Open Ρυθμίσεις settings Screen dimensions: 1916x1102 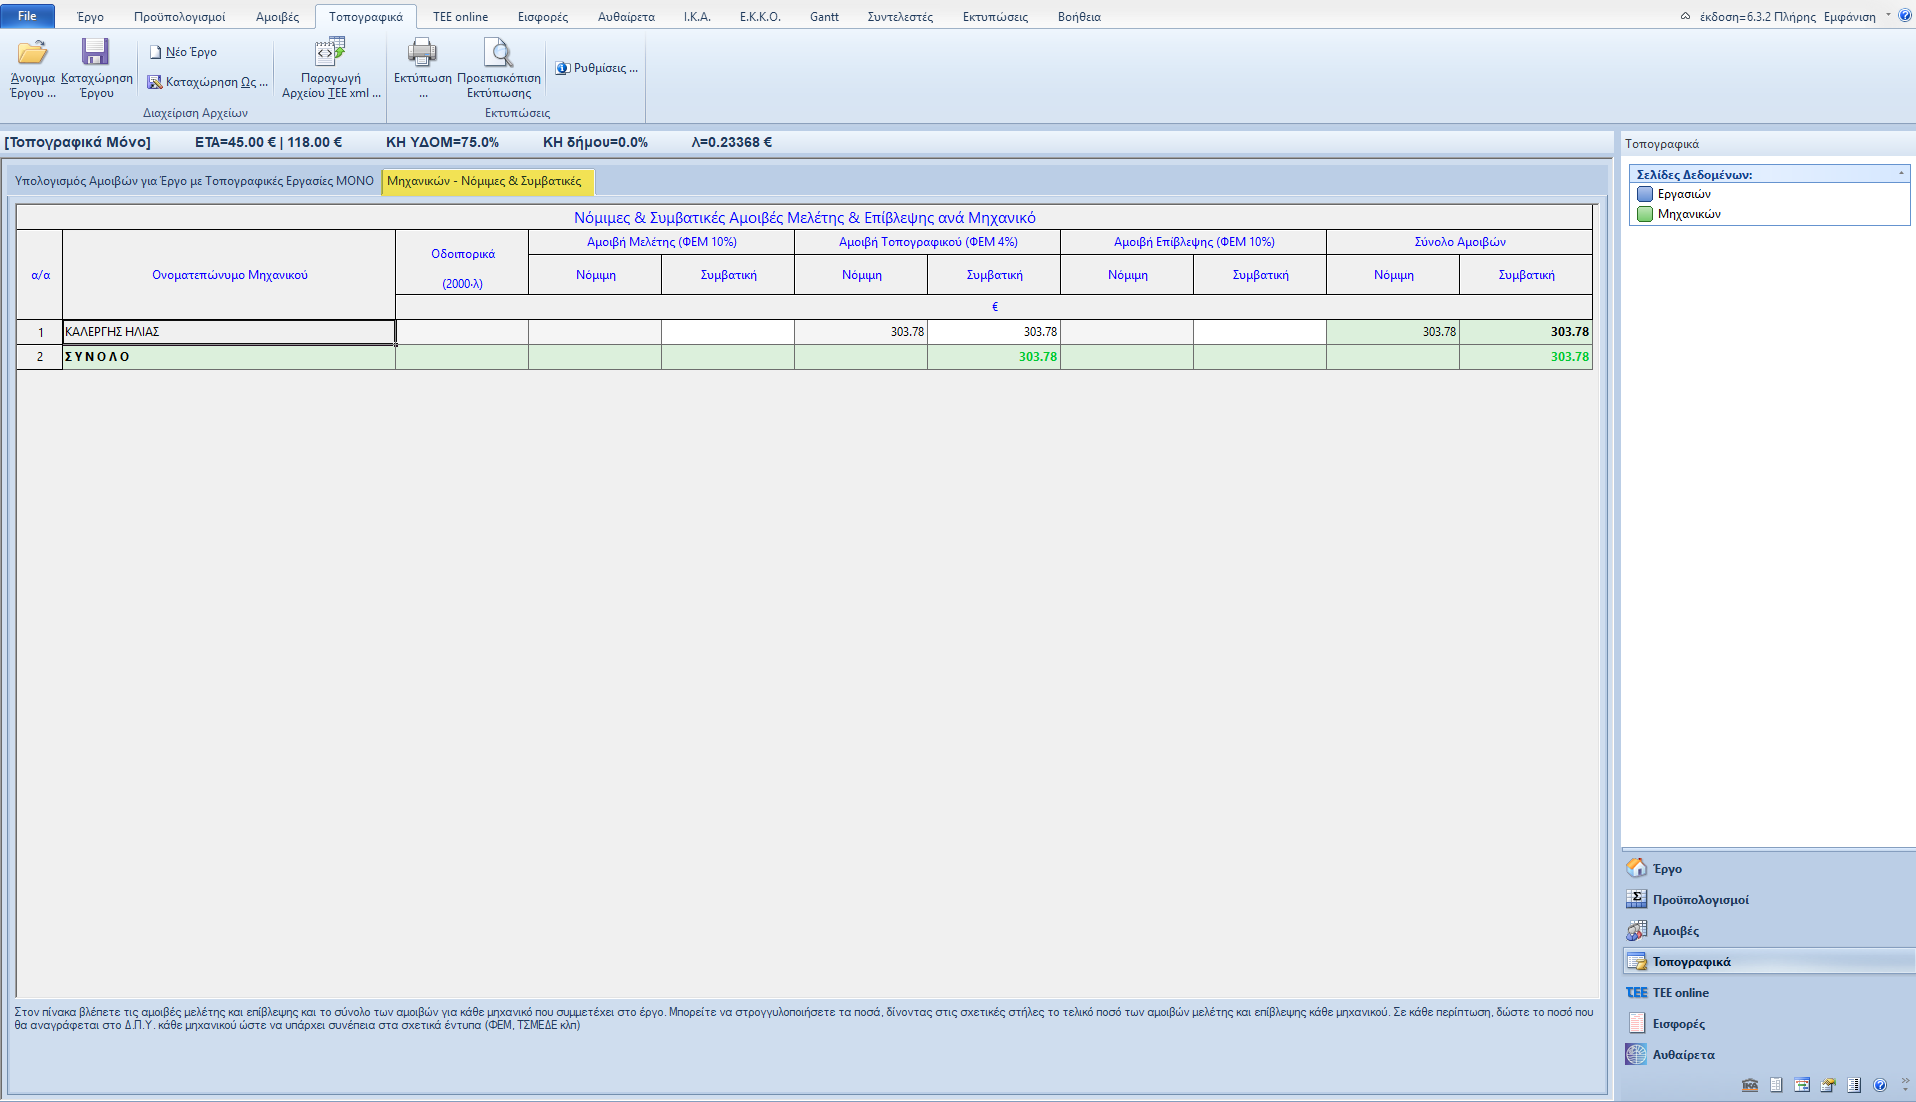(597, 68)
